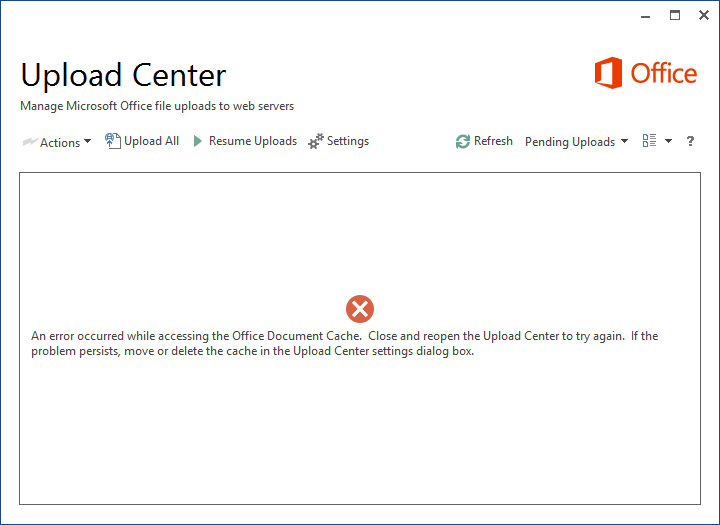Click the Settings text label
This screenshot has width=720, height=525.
click(347, 141)
